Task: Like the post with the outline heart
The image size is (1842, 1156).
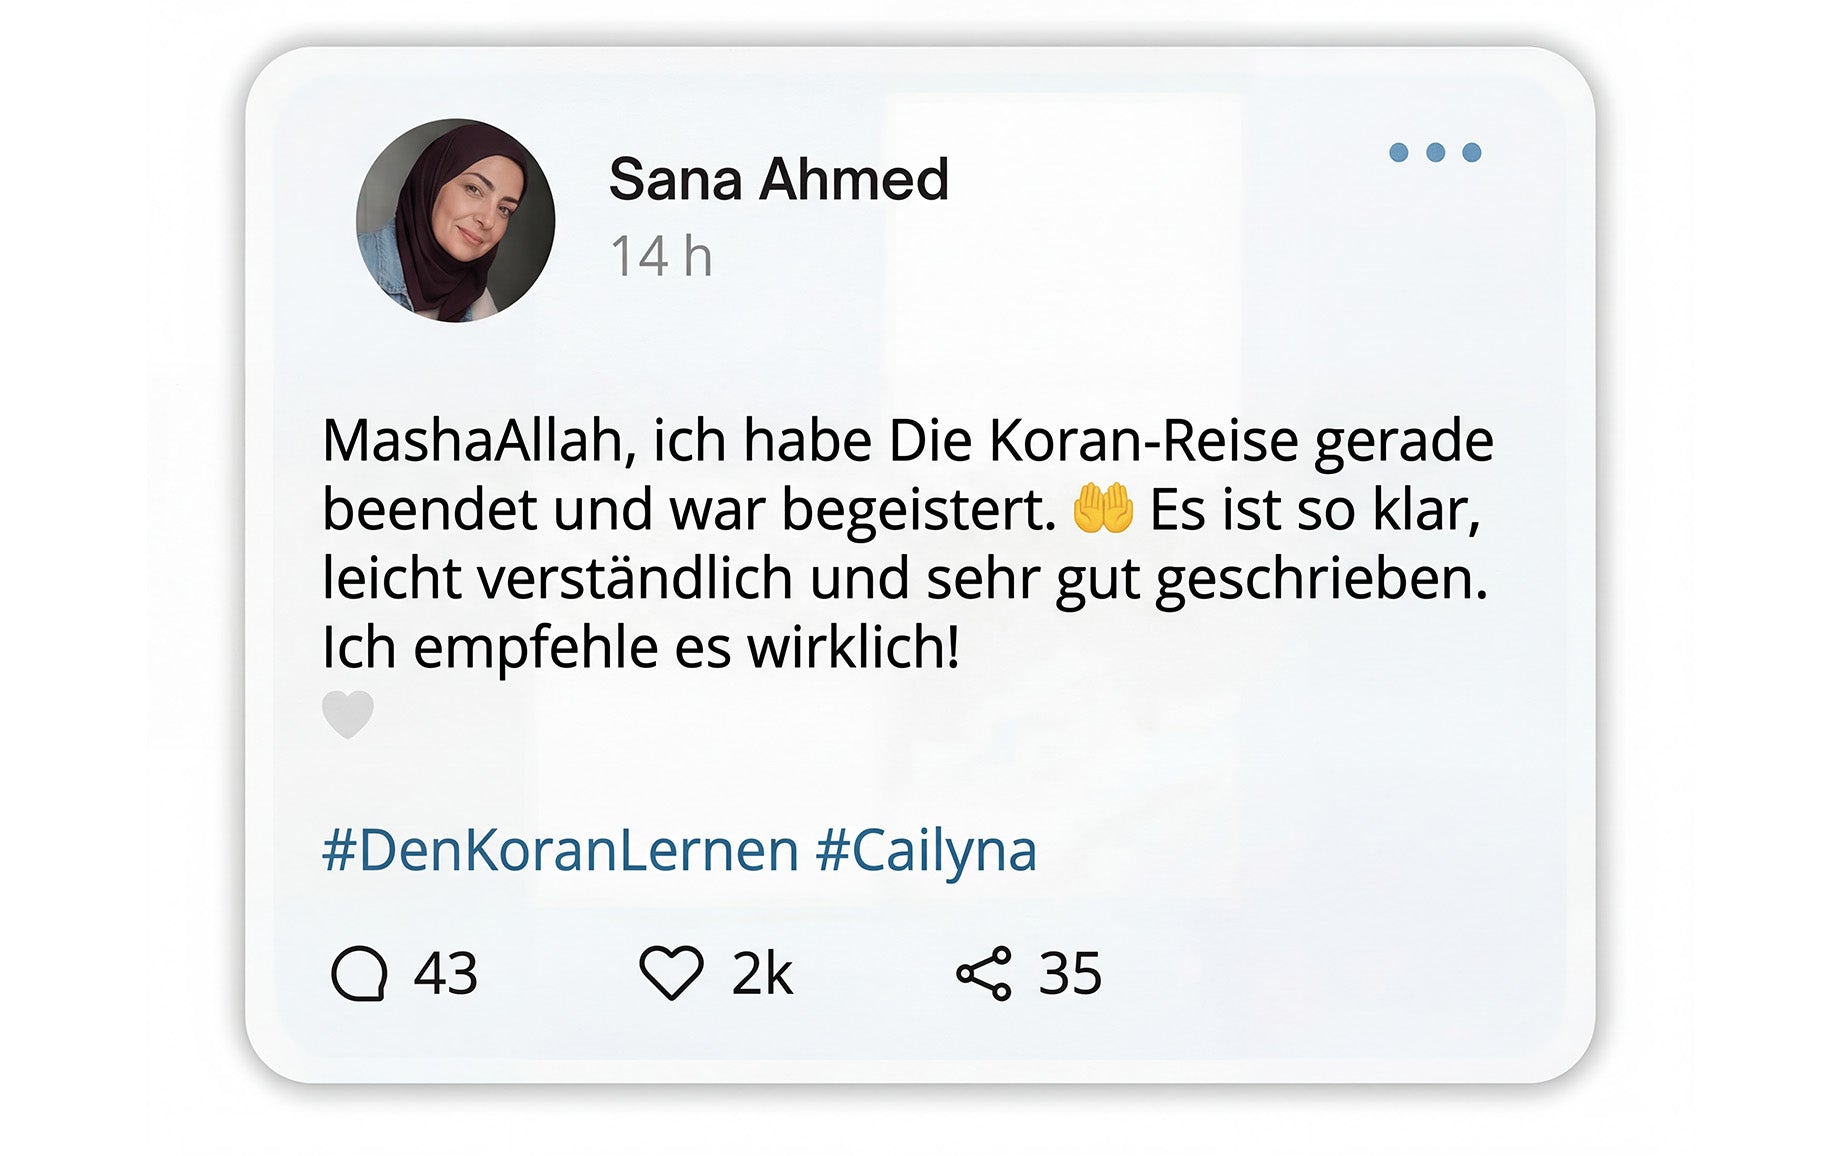Action: click(x=671, y=973)
